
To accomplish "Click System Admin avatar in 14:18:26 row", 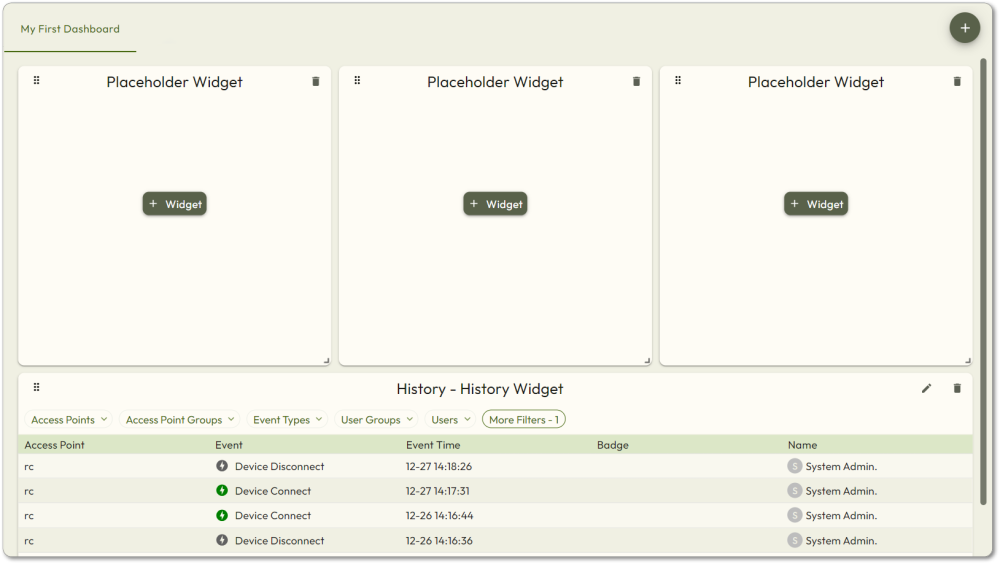I will [795, 466].
